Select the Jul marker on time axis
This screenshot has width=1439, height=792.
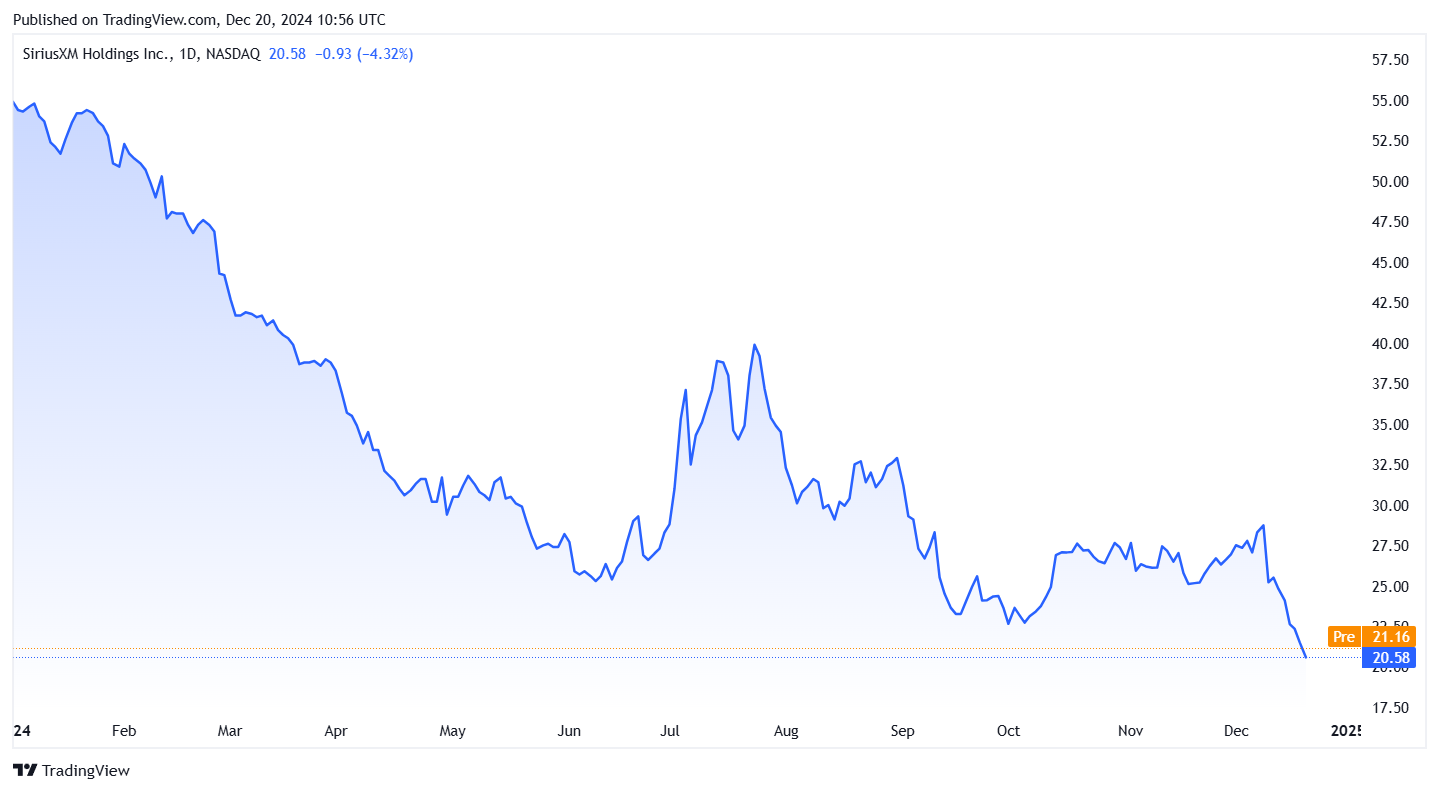coord(670,731)
